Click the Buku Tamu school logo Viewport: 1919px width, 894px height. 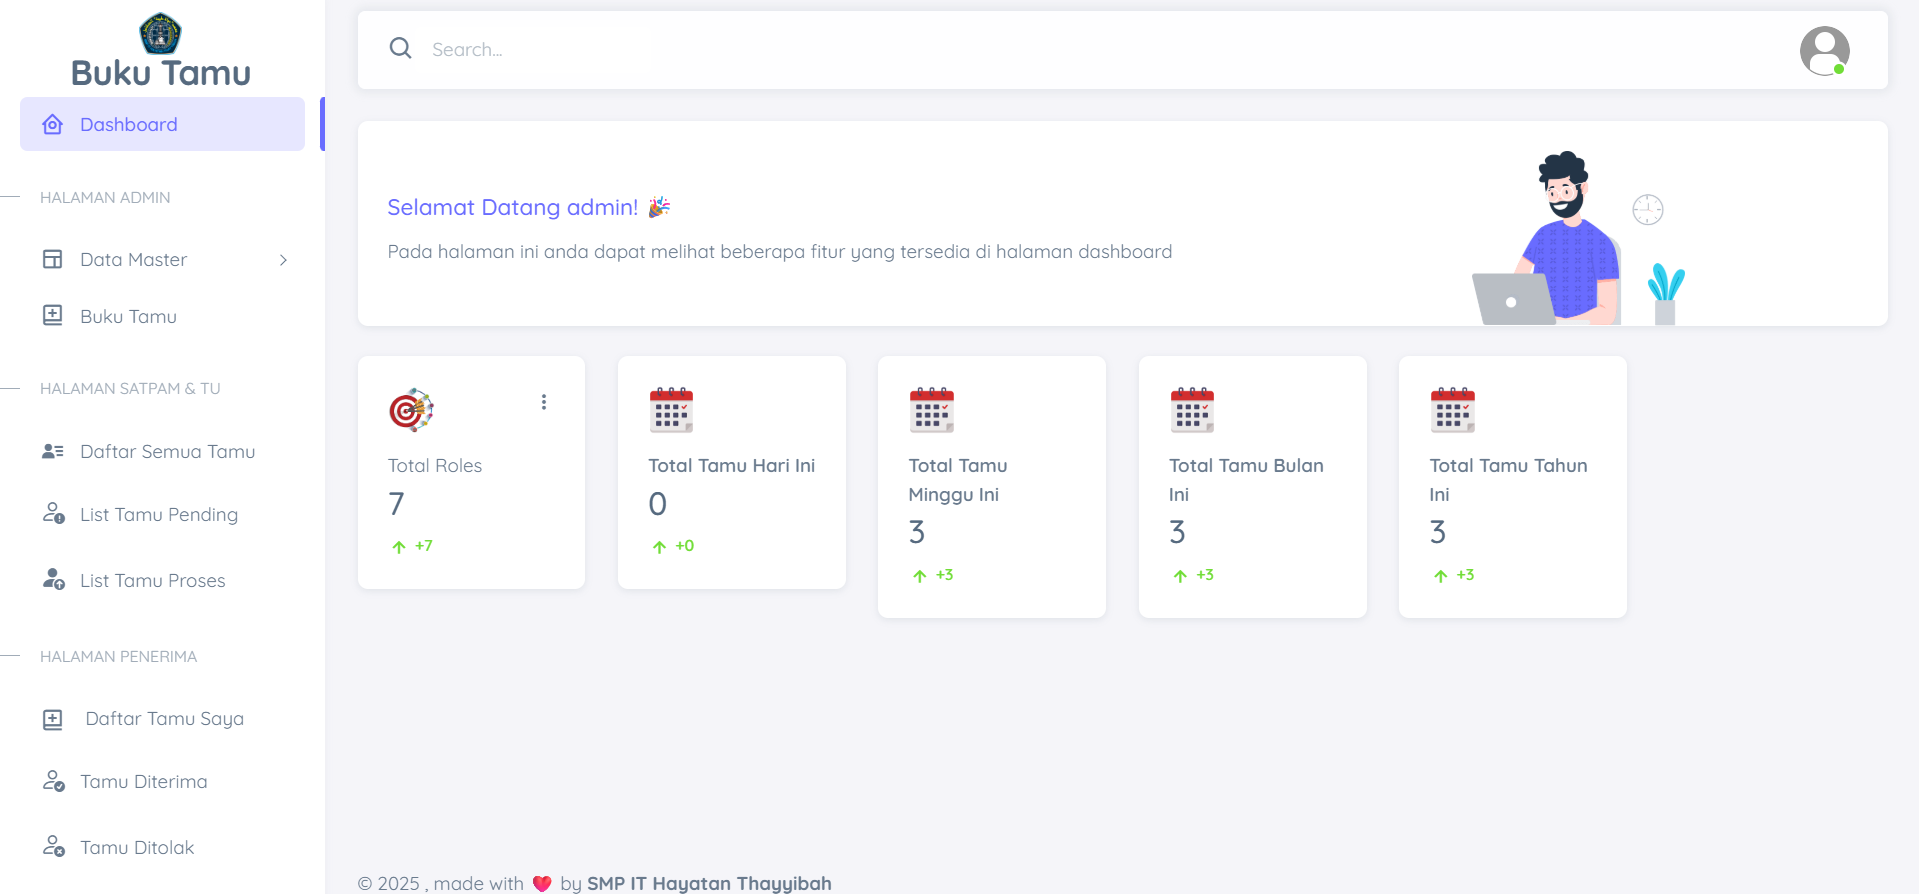(160, 33)
